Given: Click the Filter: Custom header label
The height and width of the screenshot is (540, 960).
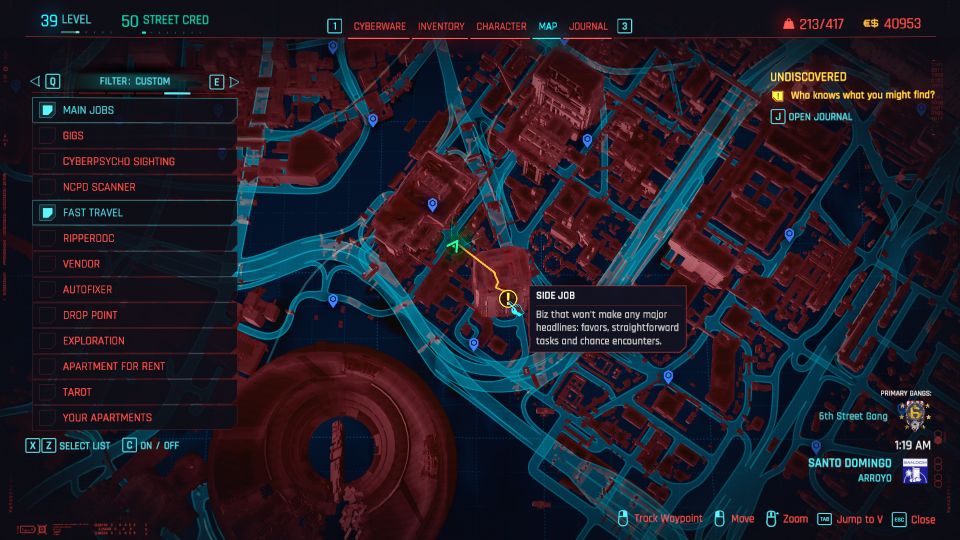Looking at the screenshot, I should [x=135, y=81].
